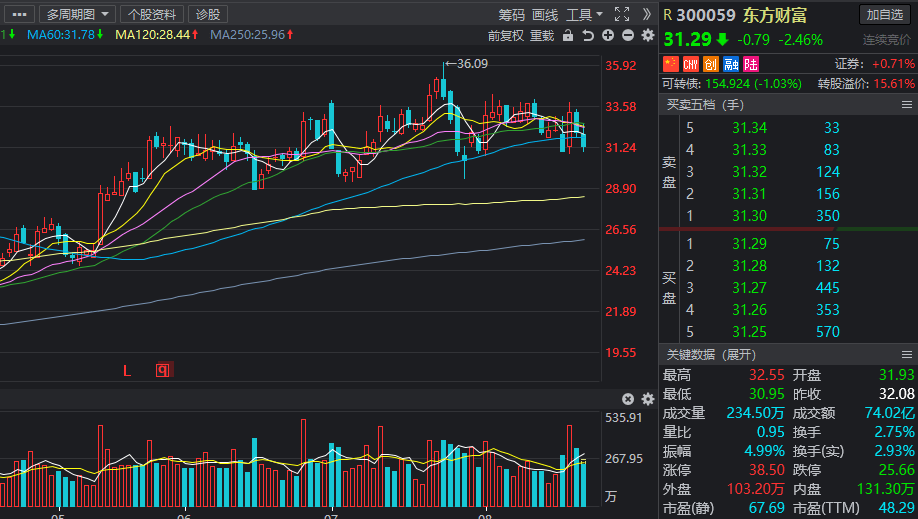The height and width of the screenshot is (519, 918).
Task: Click the double-chevron collapse panel icon
Action: coord(646,14)
